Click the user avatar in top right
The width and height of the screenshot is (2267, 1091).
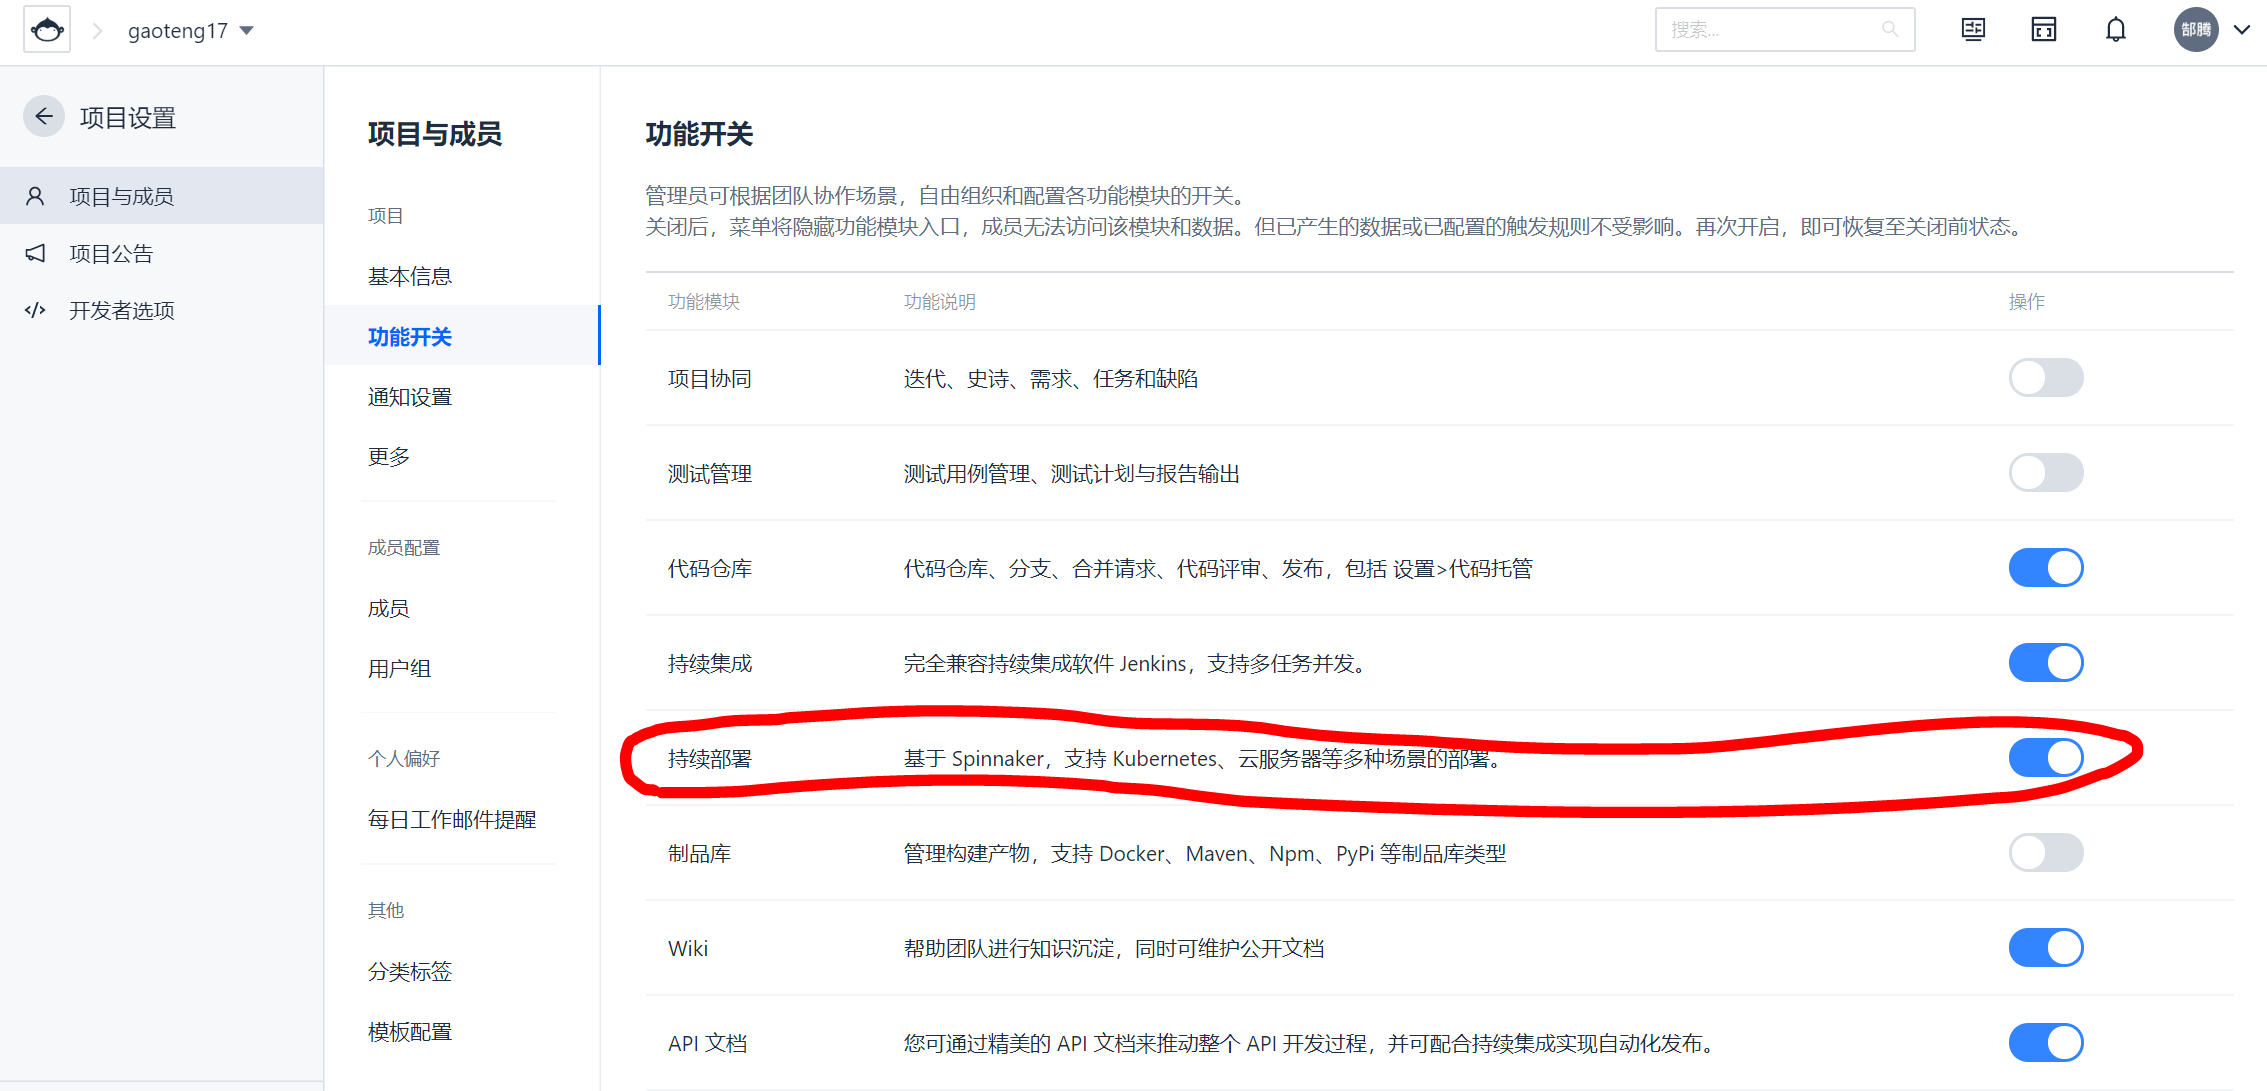[x=2195, y=30]
